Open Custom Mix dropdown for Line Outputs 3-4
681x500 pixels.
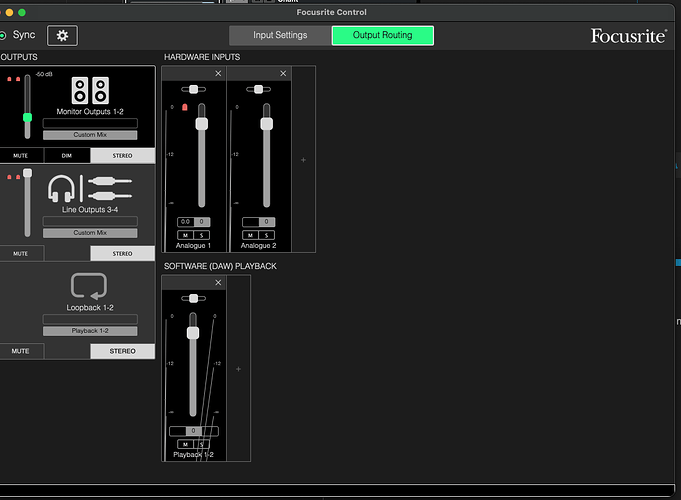90,233
